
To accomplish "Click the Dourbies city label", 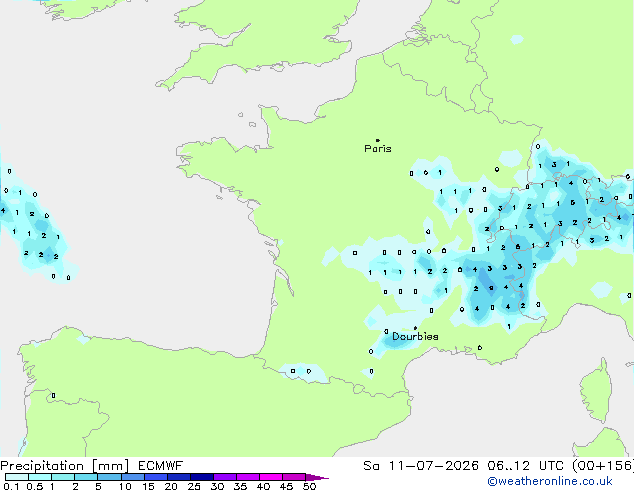I will tap(415, 336).
